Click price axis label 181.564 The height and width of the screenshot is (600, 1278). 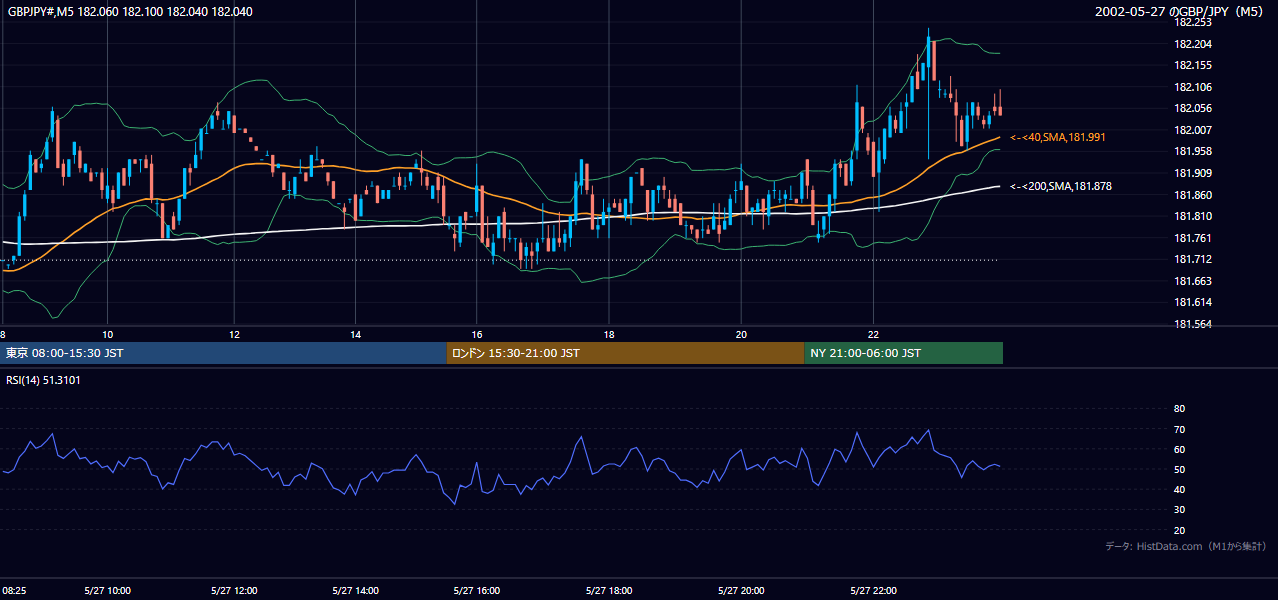(1192, 324)
